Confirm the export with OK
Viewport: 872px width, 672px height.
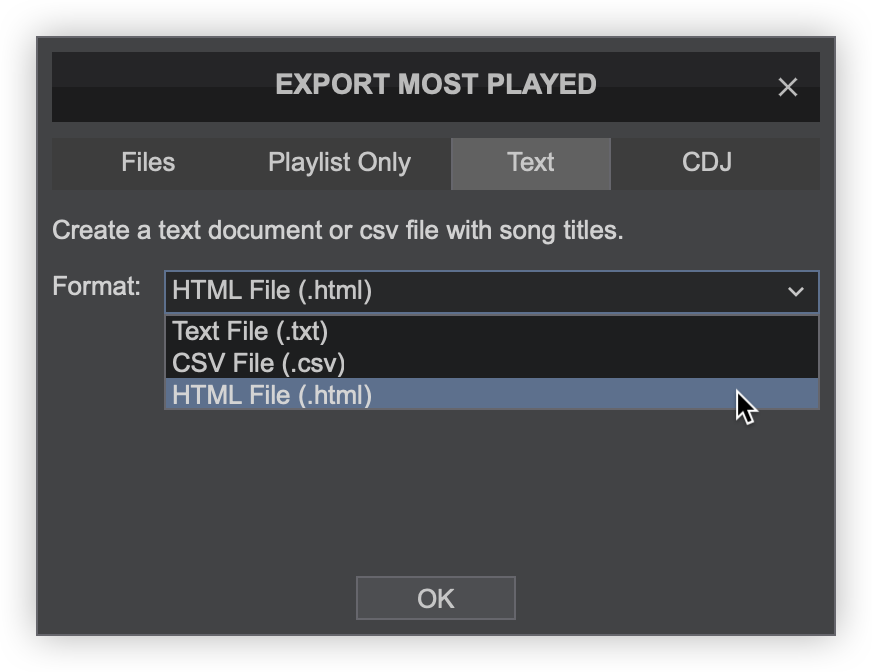[x=435, y=598]
